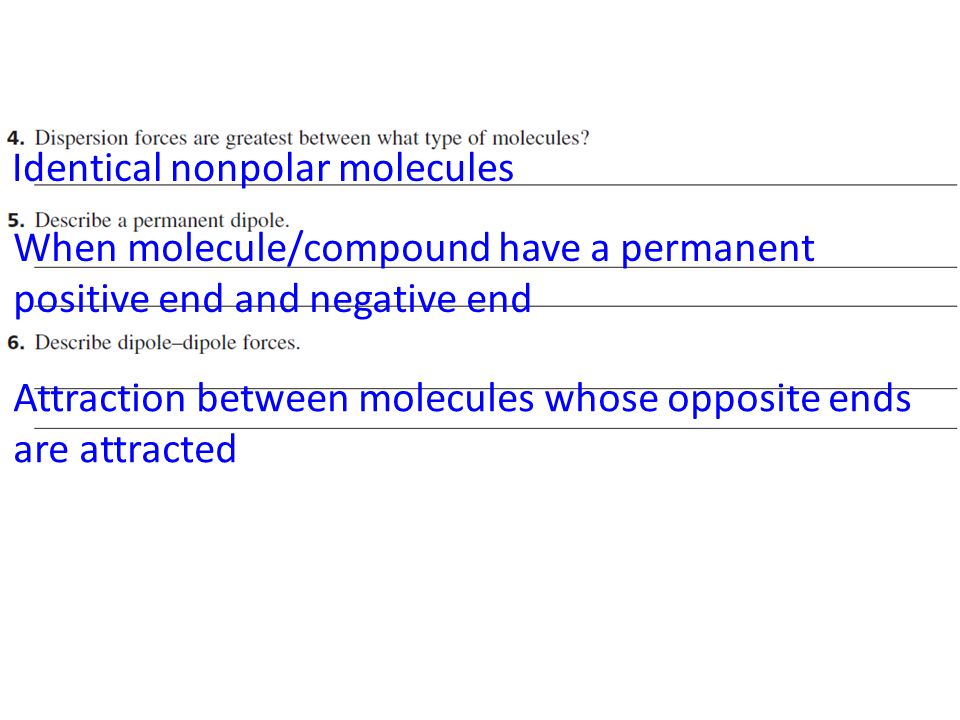Click the word 'nonpolar' in answer 4

coord(250,170)
